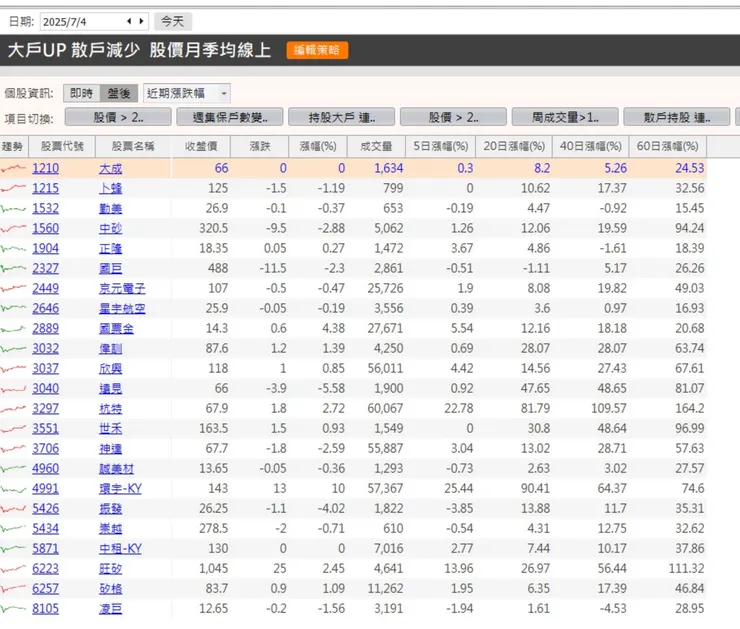The width and height of the screenshot is (740, 629).
Task: Go to next date arrow
Action: point(141,21)
